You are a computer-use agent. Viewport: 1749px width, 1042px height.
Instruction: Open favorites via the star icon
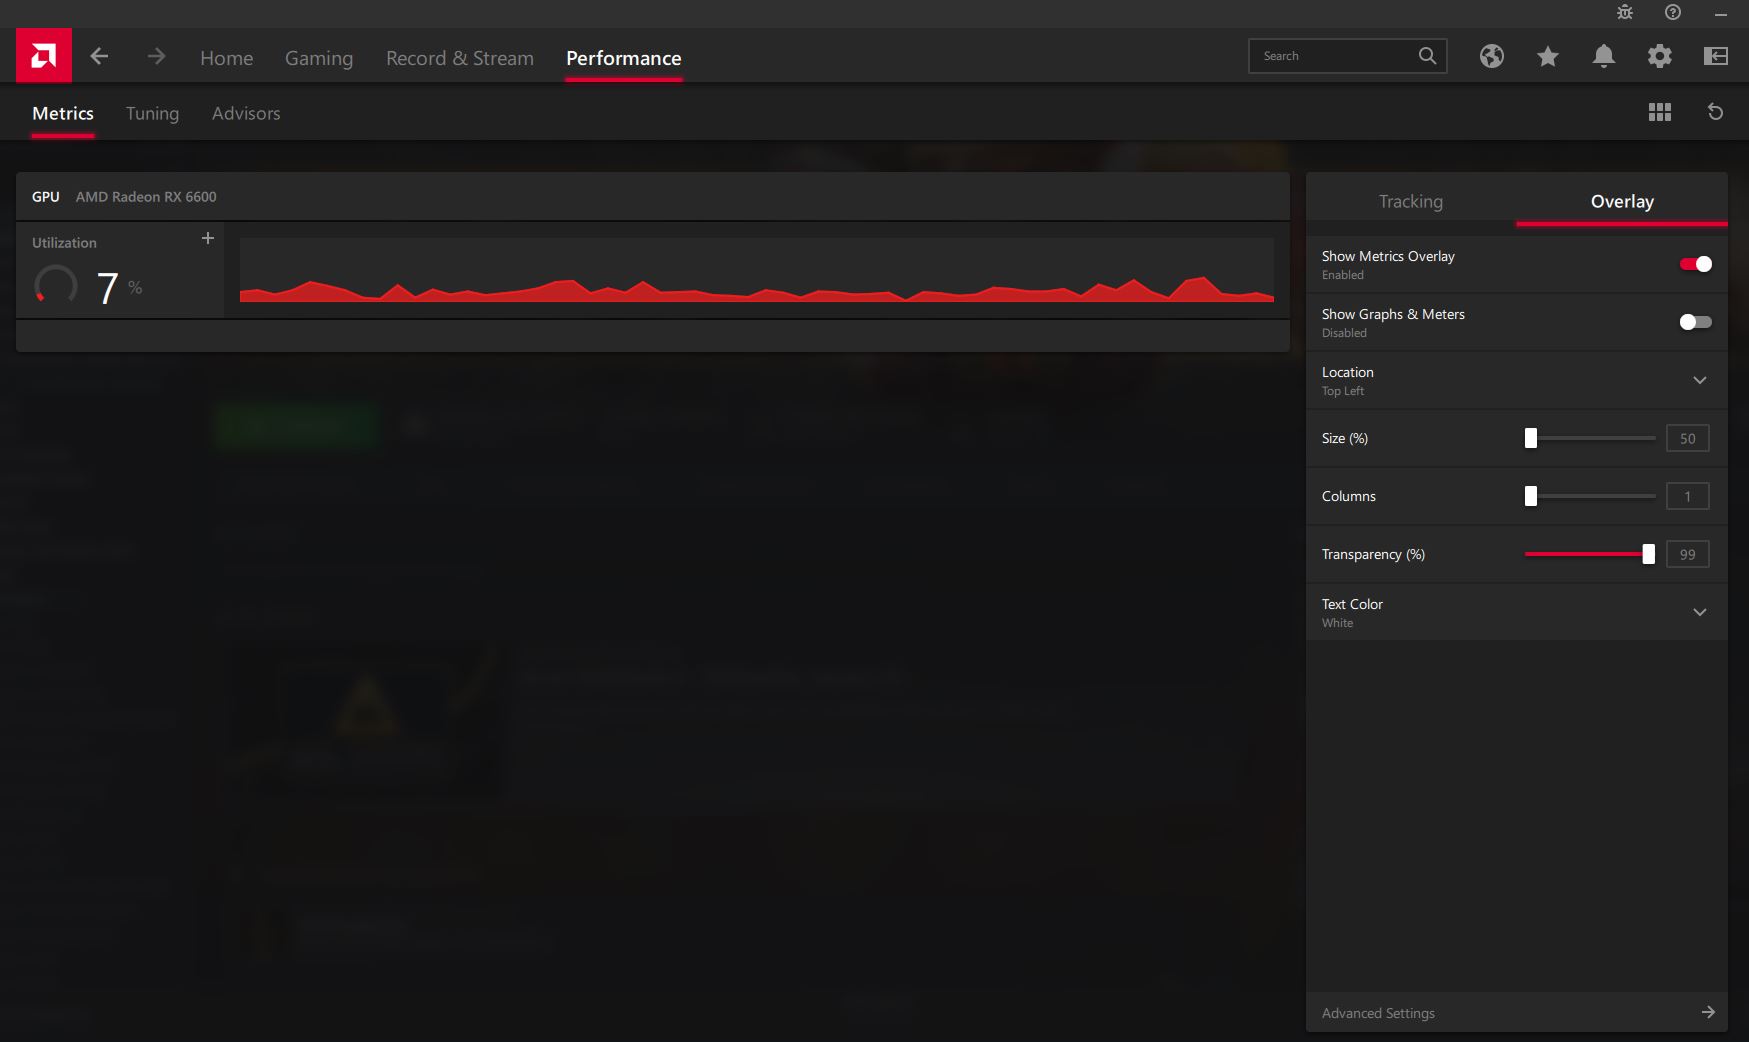pos(1547,56)
